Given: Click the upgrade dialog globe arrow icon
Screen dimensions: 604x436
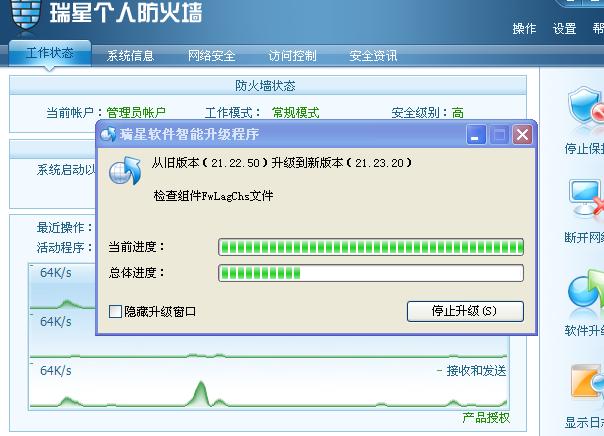Looking at the screenshot, I should tap(125, 171).
